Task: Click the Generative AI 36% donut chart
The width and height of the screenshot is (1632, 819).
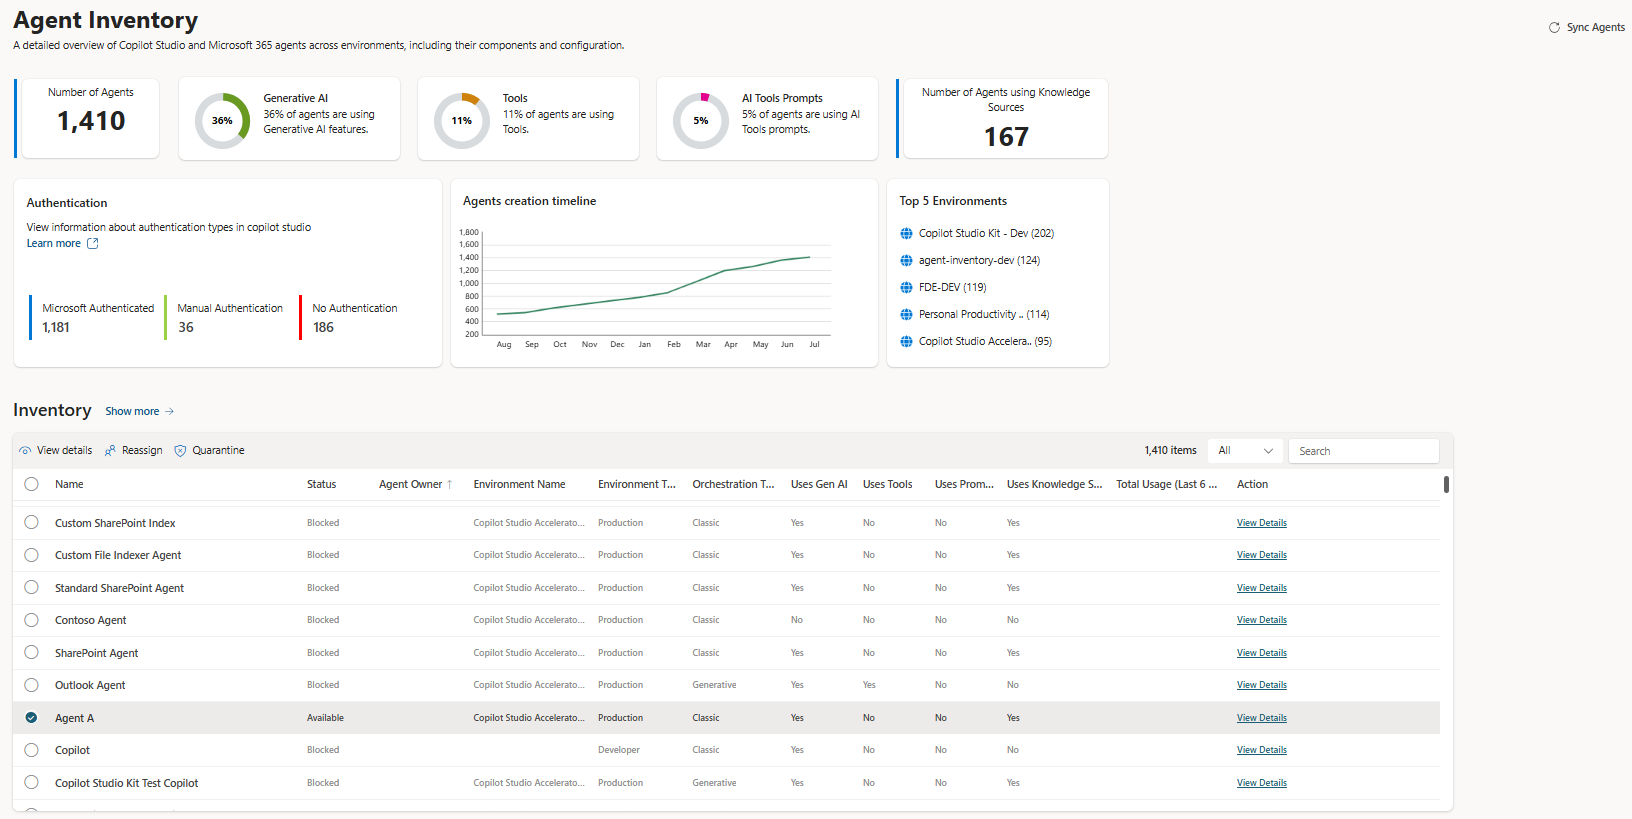Action: click(x=222, y=120)
